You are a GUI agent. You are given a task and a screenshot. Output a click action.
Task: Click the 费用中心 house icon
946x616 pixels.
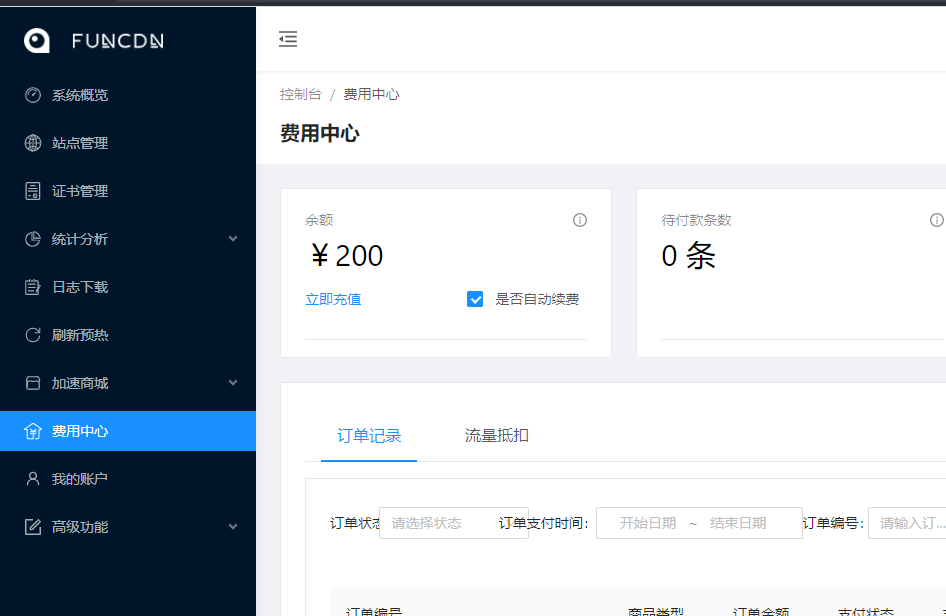33,431
